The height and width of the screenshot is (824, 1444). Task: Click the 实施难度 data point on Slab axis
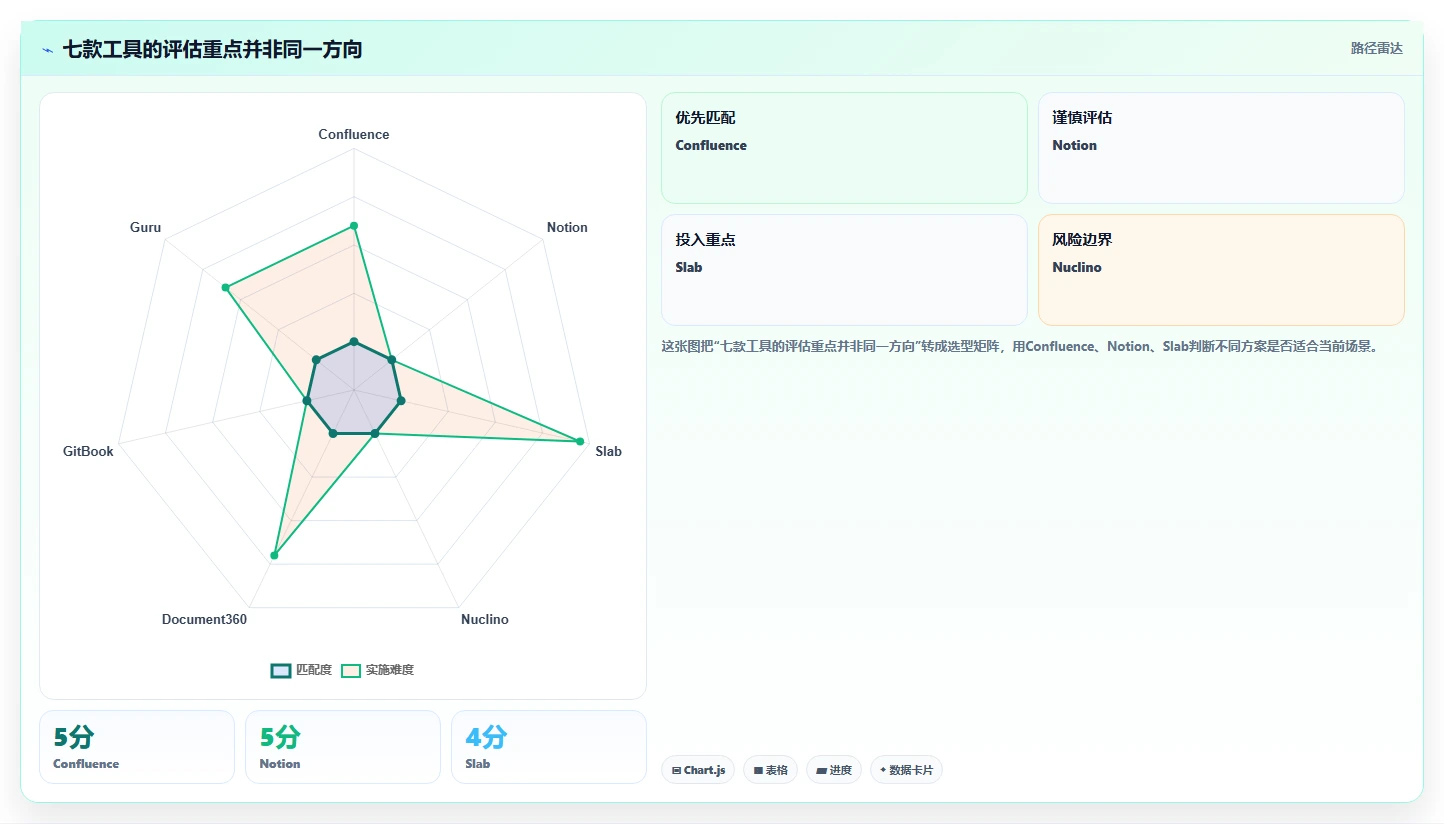click(x=580, y=441)
